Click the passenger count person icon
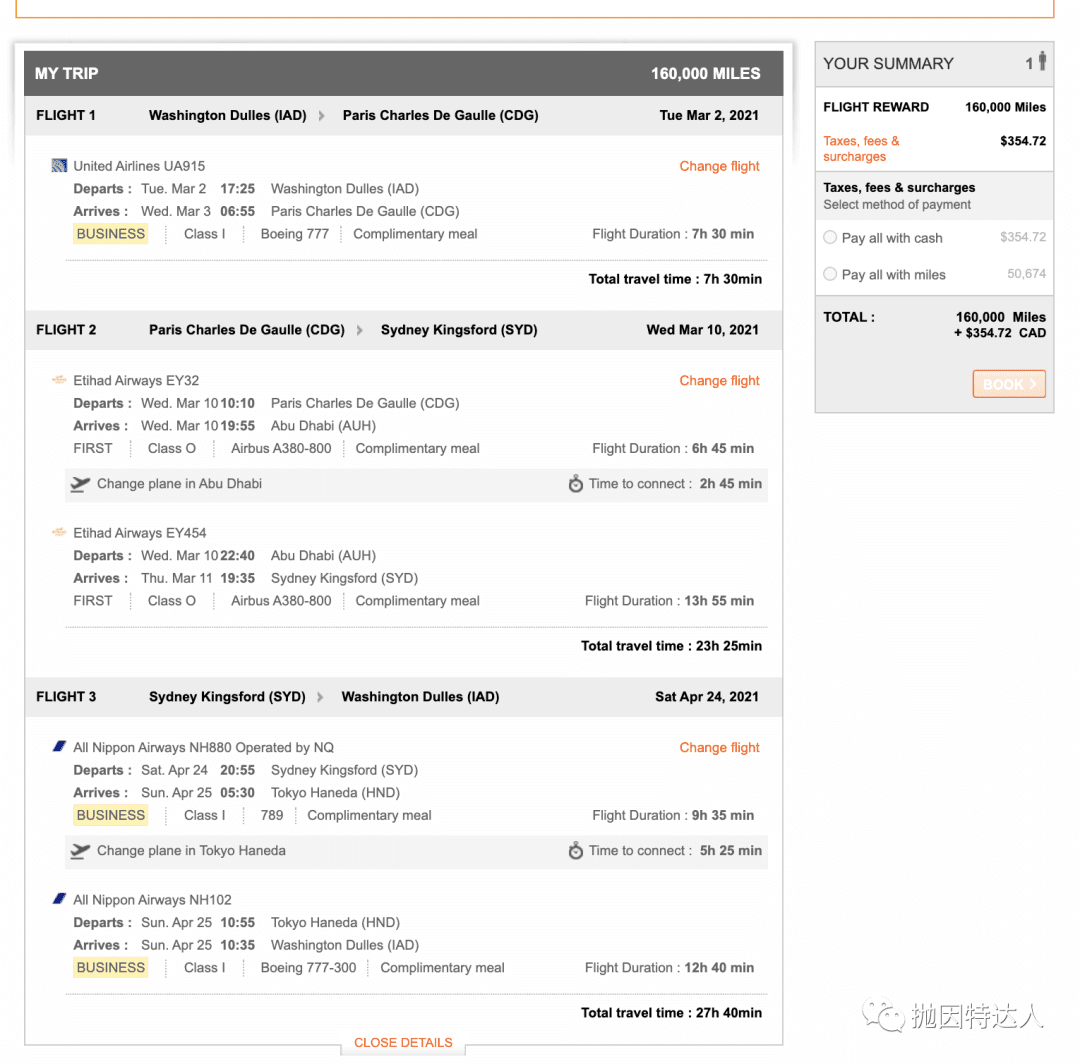 pyautogui.click(x=1042, y=61)
